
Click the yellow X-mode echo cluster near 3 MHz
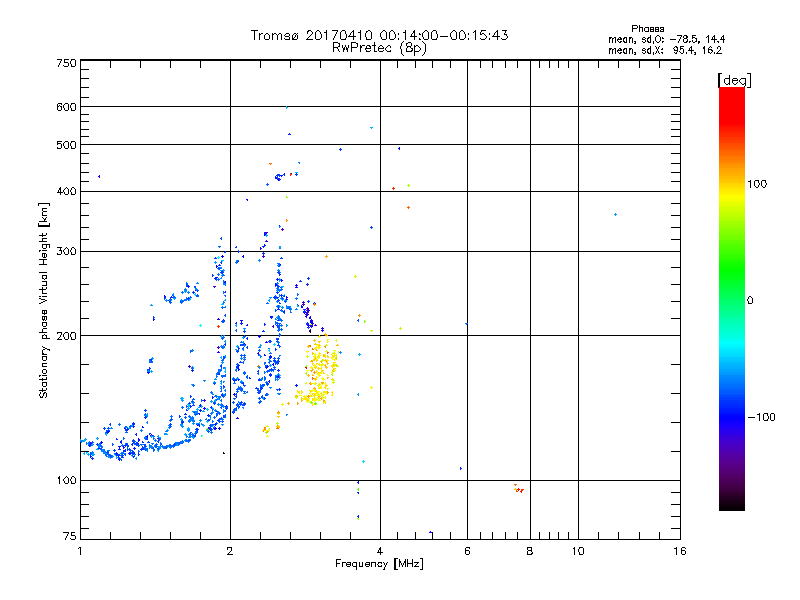[x=319, y=370]
